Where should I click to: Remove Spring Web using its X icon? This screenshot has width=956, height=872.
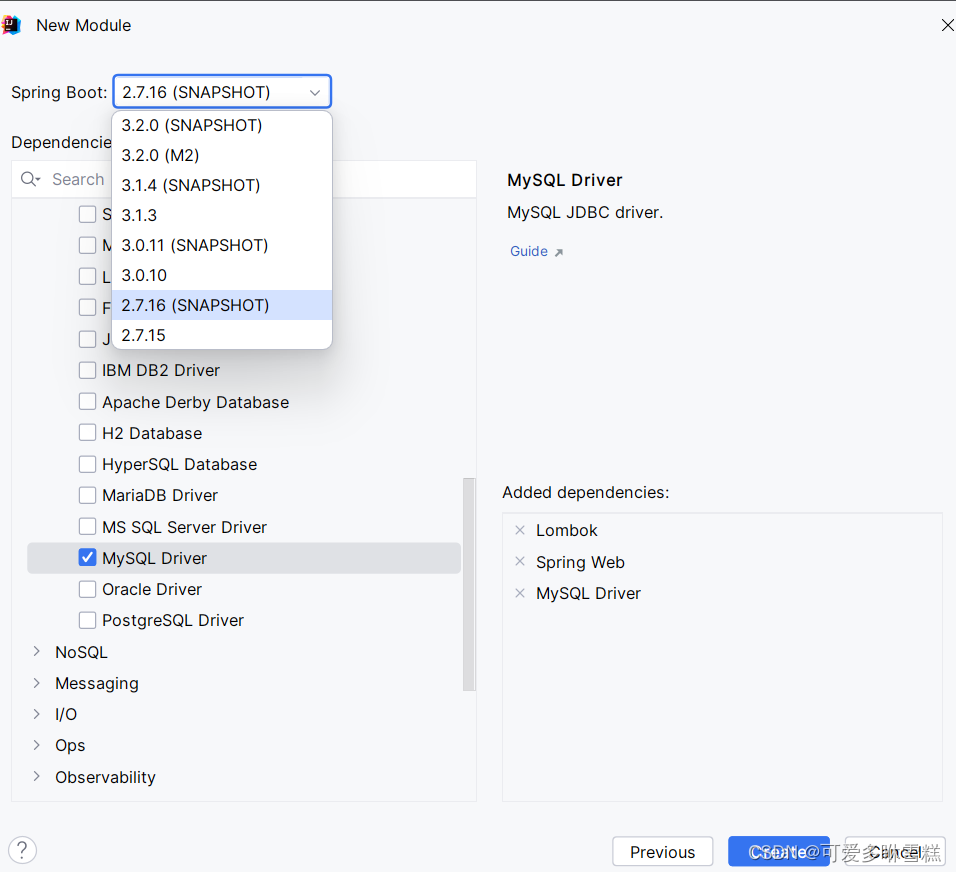click(519, 562)
